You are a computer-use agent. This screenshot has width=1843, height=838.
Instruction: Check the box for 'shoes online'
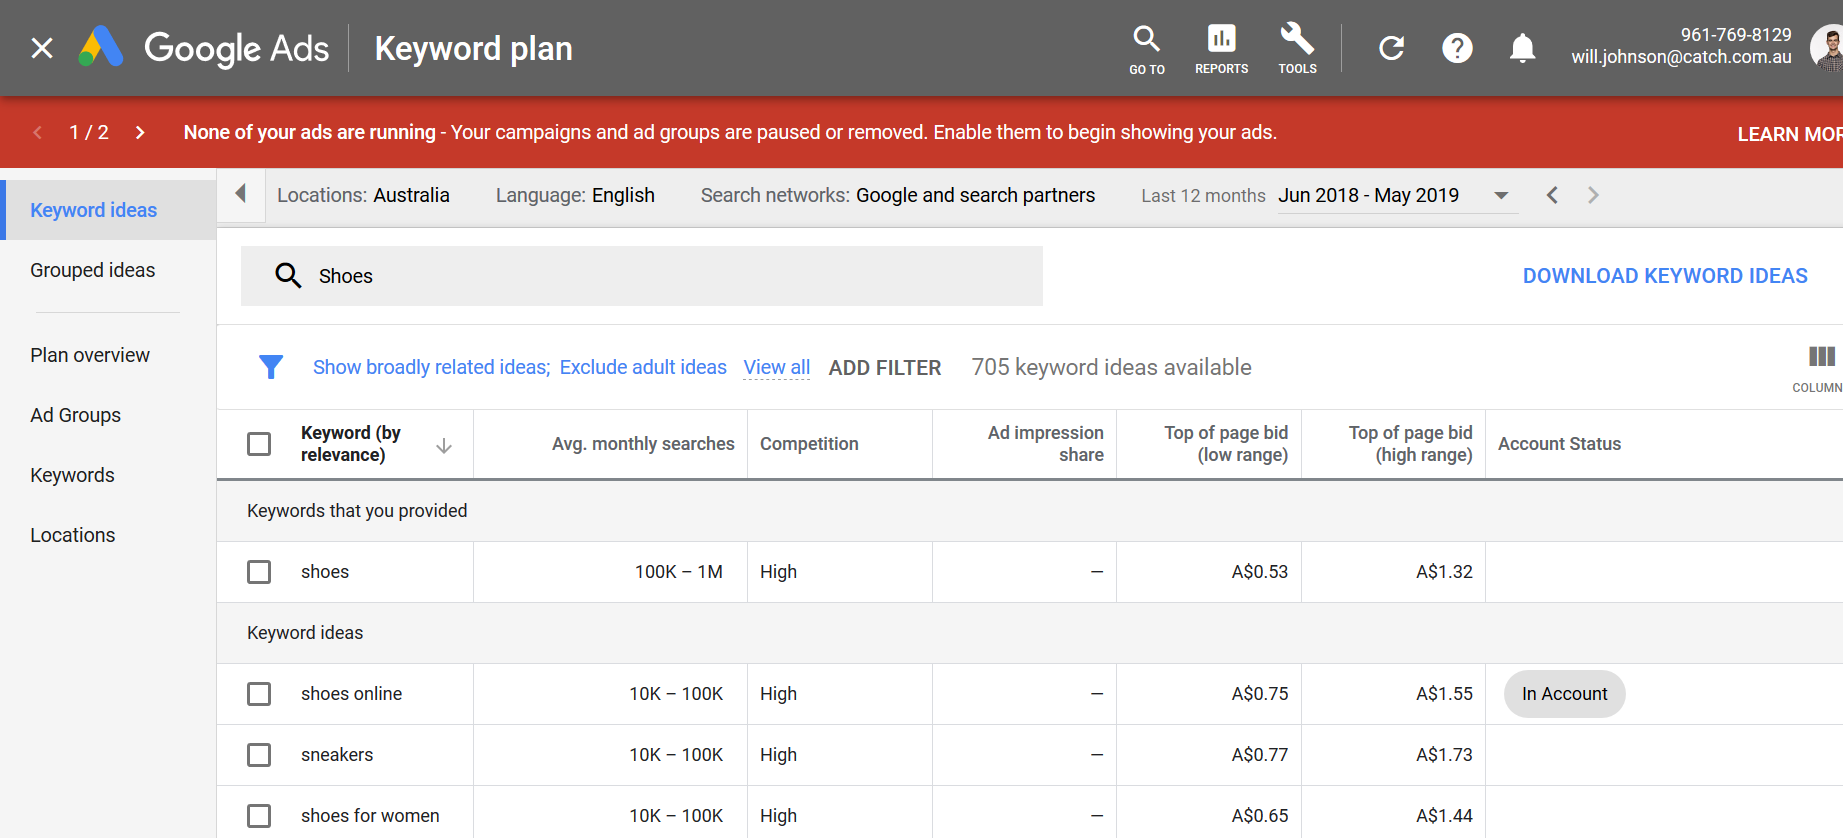259,694
